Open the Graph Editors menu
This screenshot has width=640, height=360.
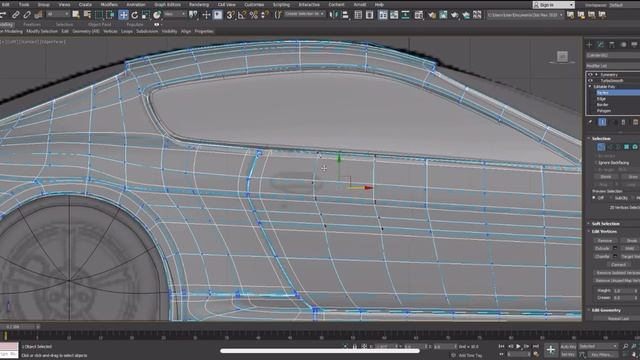167,4
